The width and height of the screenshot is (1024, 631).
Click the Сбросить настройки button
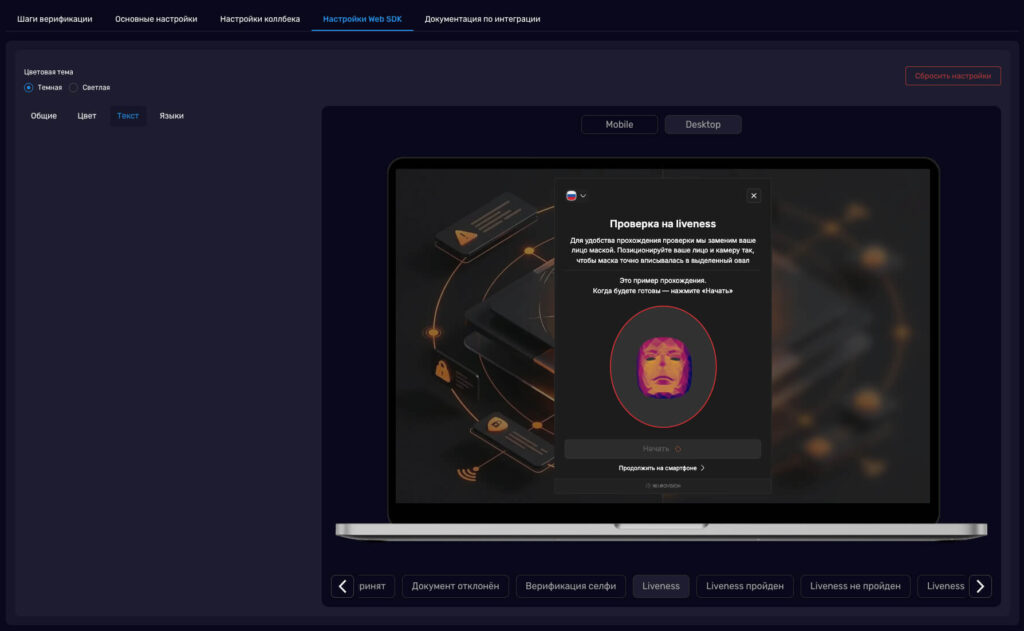pos(953,76)
